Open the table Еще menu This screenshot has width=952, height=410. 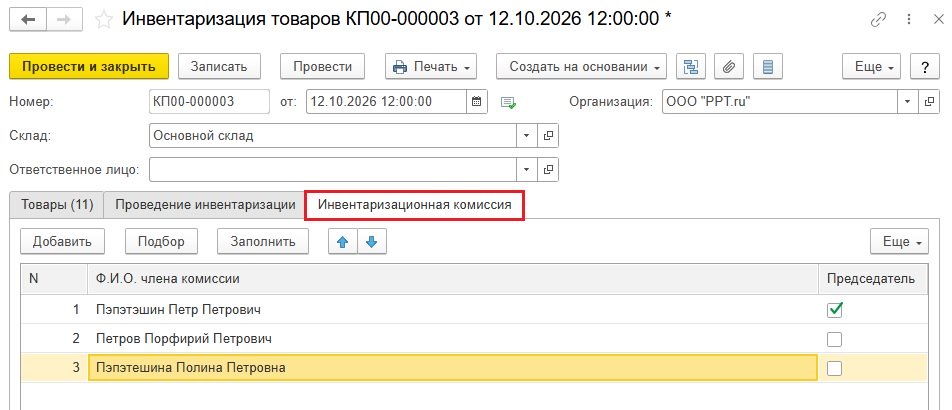(899, 241)
